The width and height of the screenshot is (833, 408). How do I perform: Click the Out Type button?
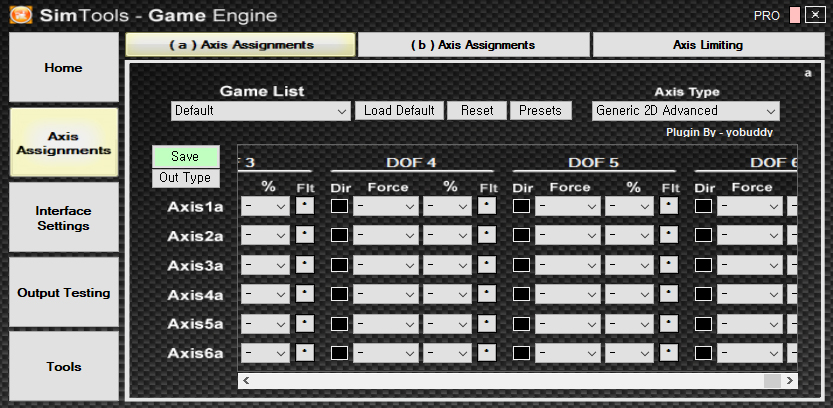tap(185, 177)
